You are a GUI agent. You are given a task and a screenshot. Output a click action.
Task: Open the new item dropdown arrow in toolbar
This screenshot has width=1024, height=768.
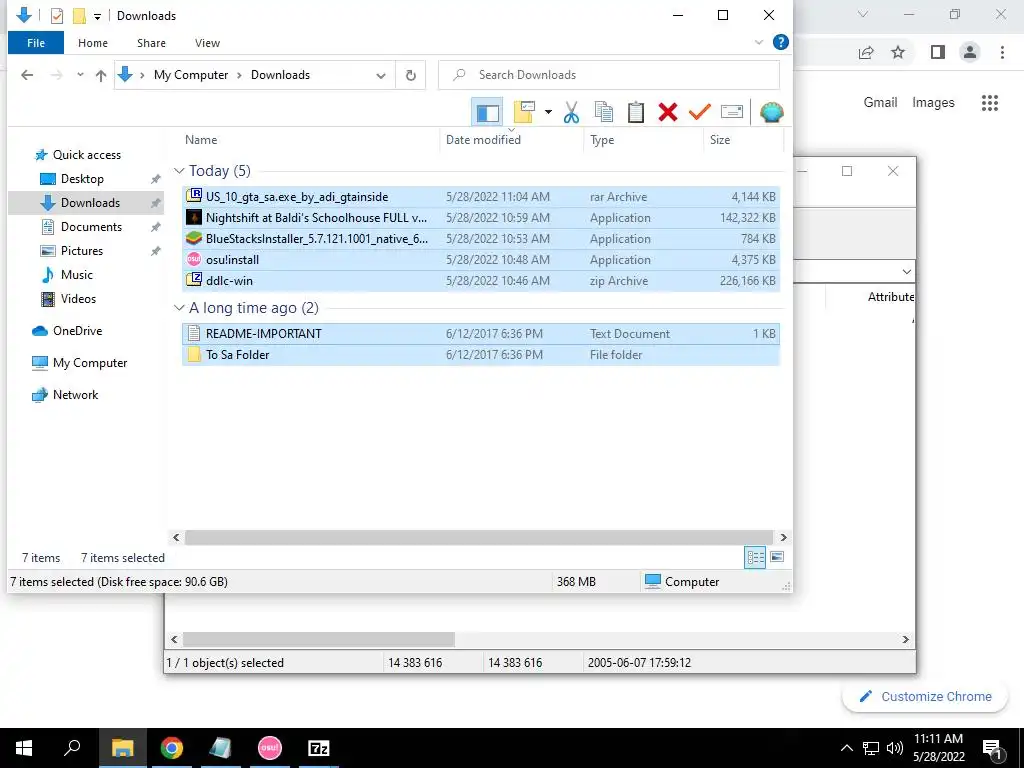[548, 112]
